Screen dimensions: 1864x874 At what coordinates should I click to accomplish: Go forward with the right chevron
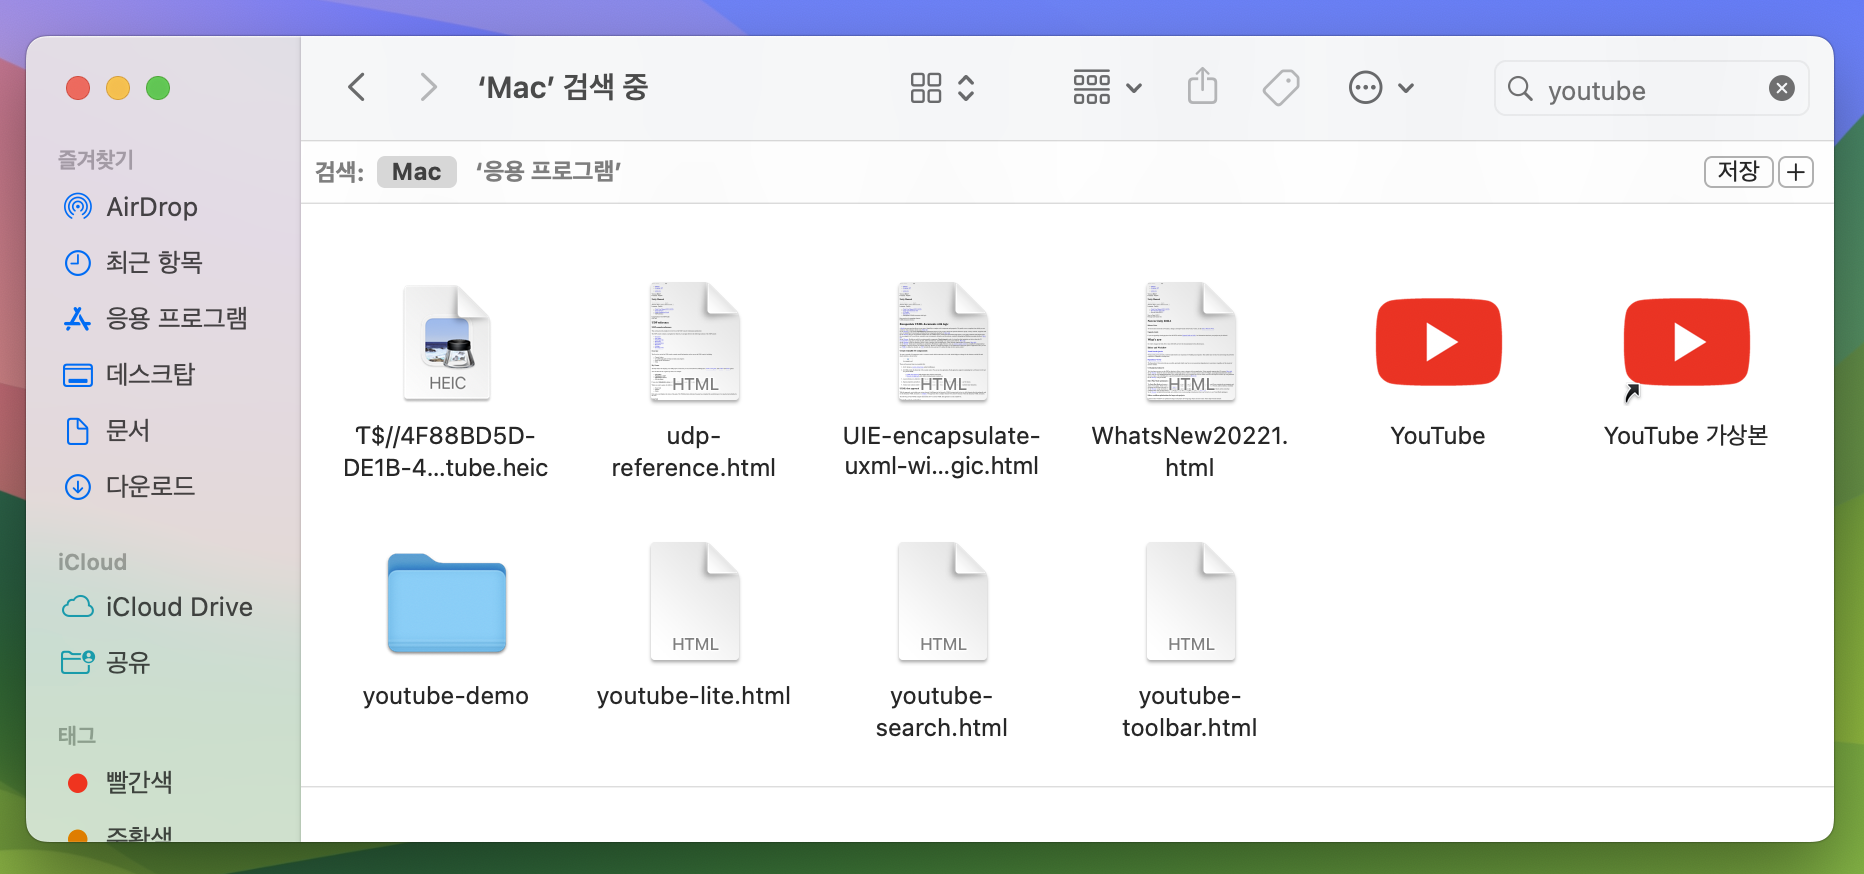[x=428, y=88]
